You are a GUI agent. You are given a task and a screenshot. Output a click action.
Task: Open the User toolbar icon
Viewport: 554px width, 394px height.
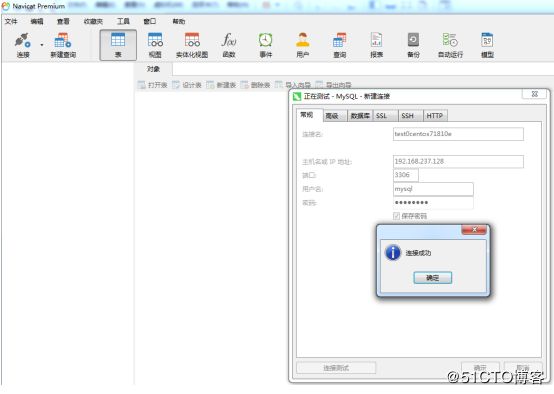pos(302,45)
